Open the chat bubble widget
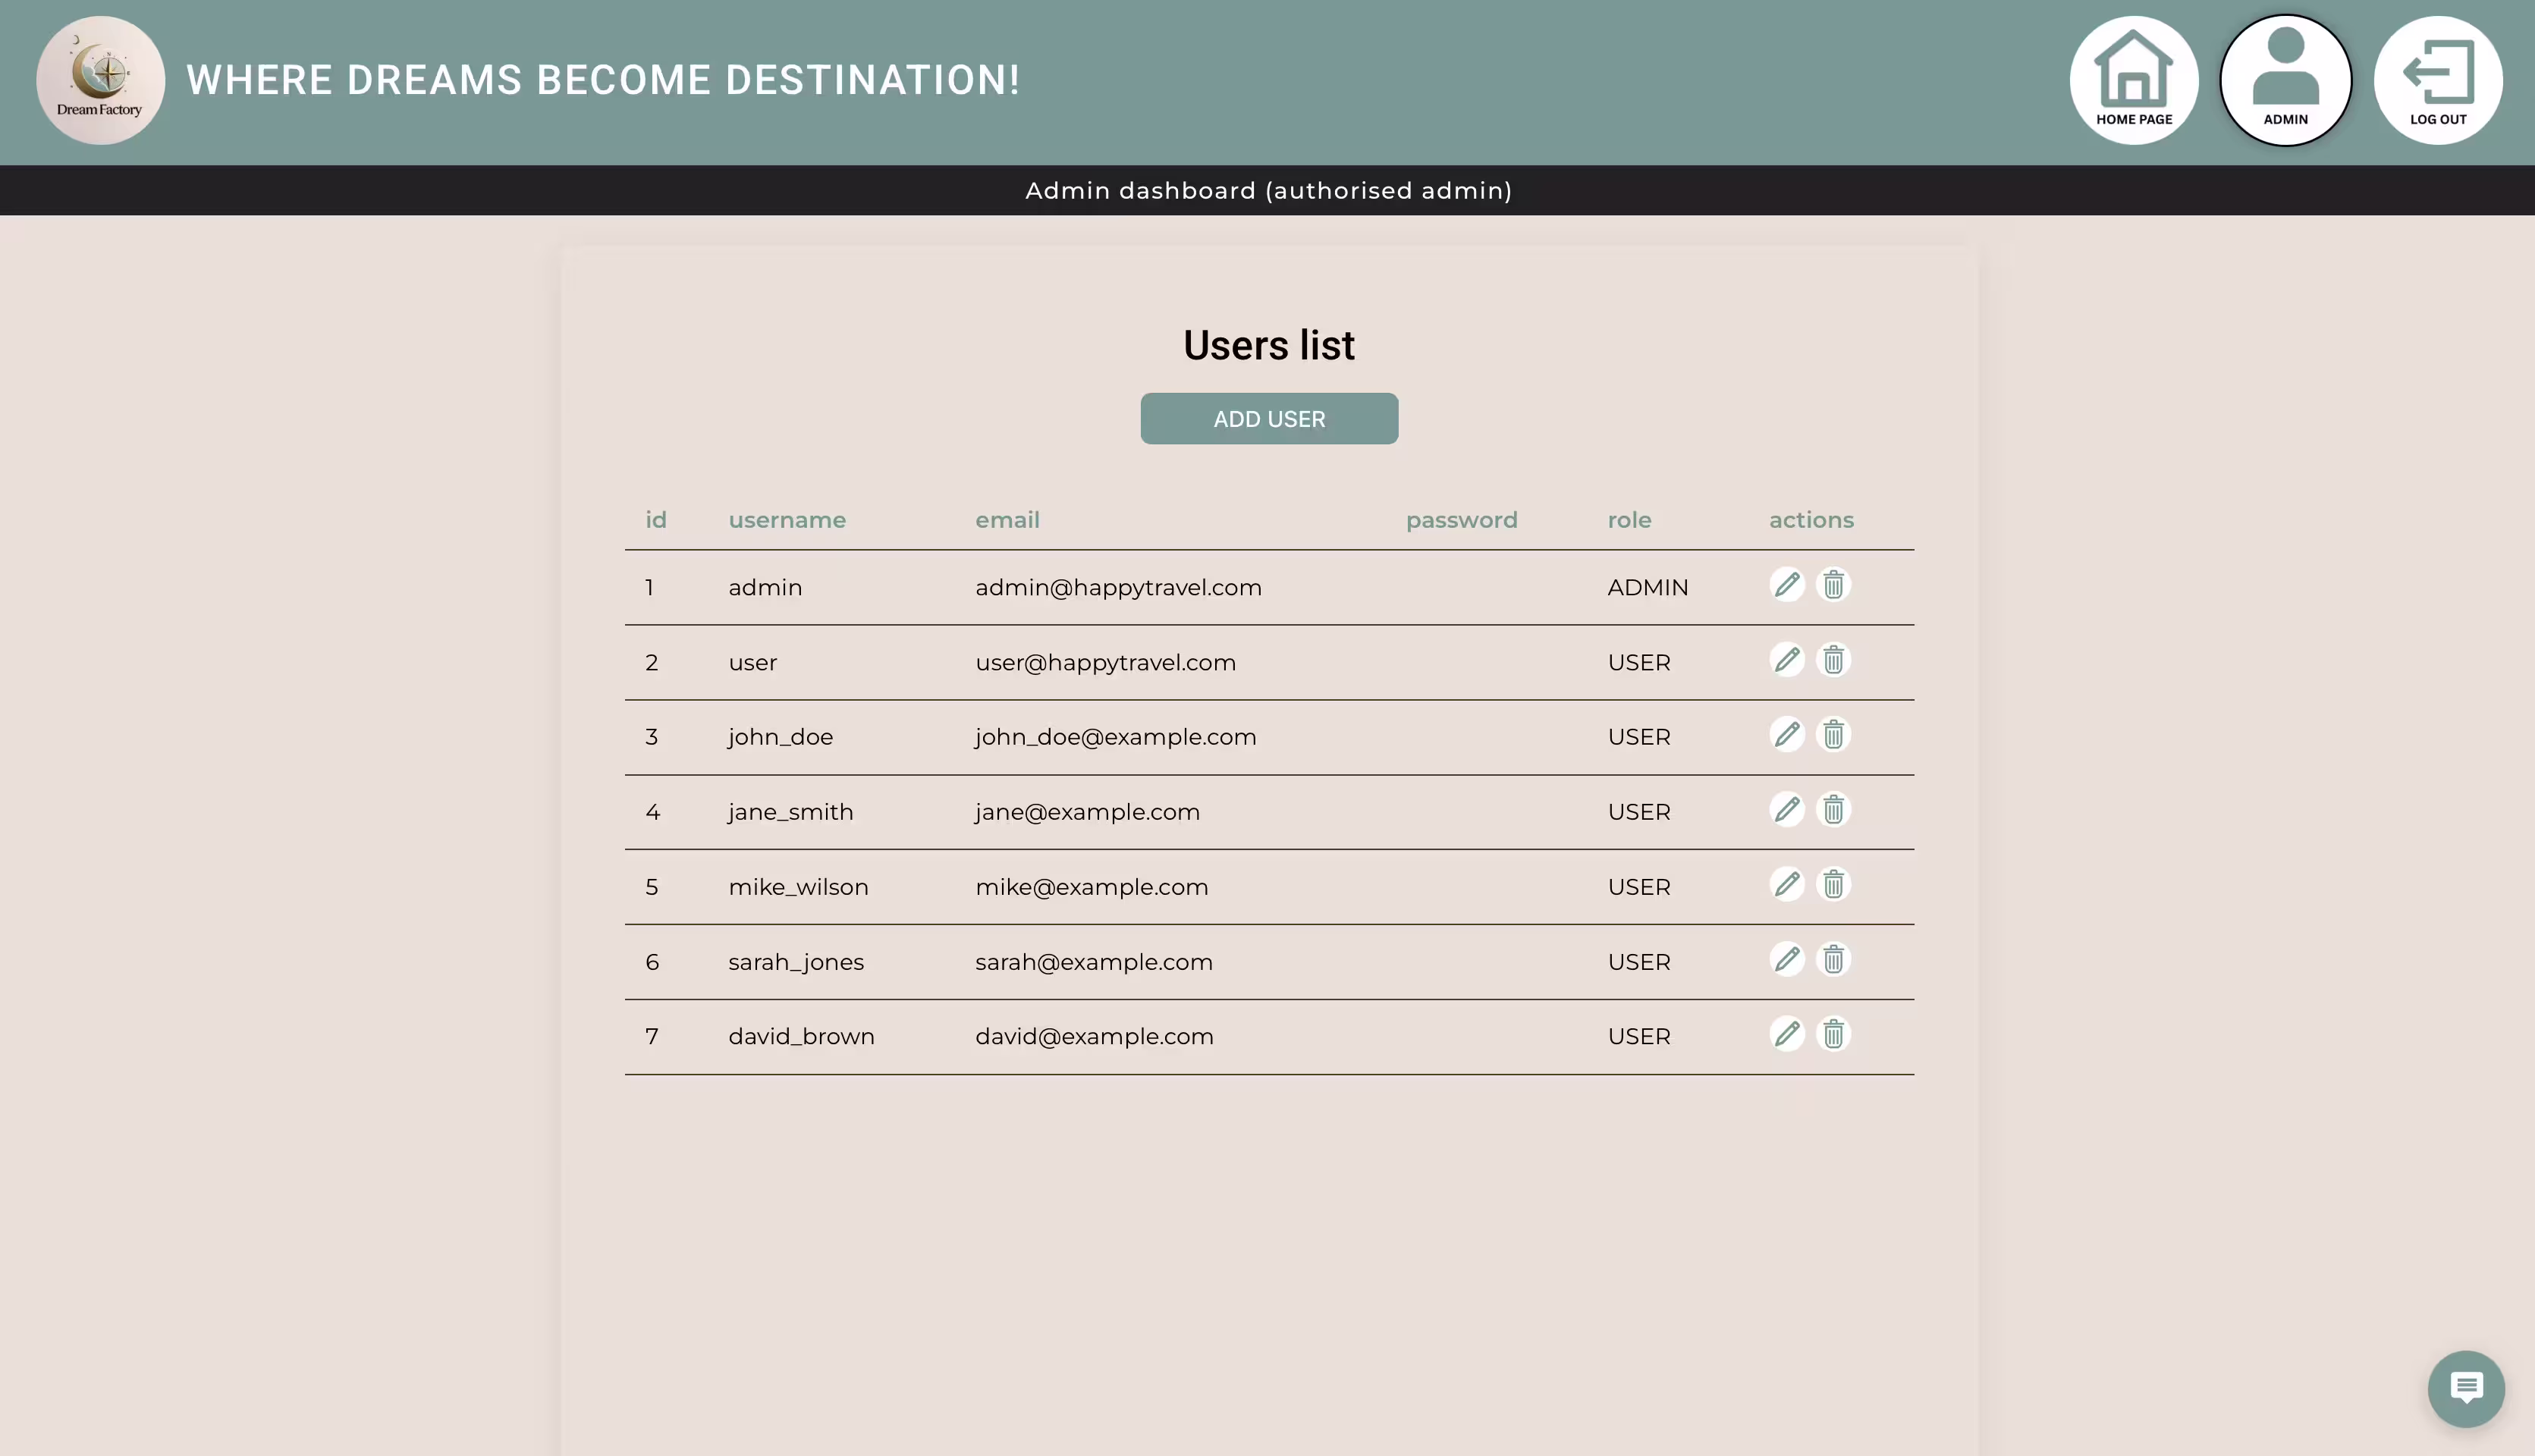The width and height of the screenshot is (2535, 1456). [2466, 1388]
